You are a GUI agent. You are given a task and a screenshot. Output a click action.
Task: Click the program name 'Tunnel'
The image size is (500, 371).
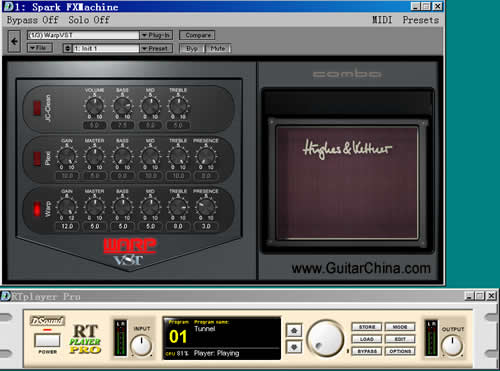pyautogui.click(x=205, y=329)
